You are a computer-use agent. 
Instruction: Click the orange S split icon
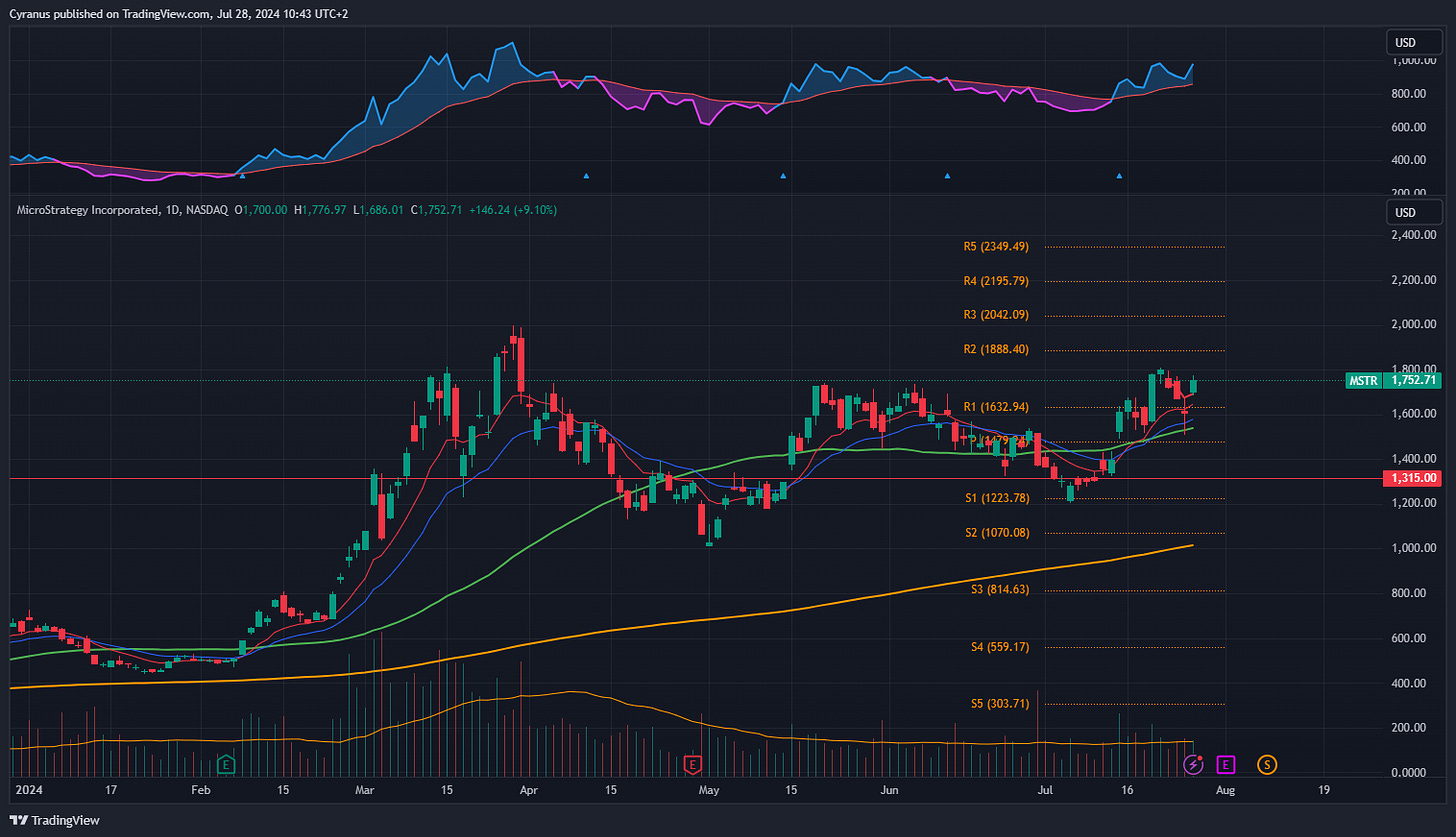pos(1267,765)
